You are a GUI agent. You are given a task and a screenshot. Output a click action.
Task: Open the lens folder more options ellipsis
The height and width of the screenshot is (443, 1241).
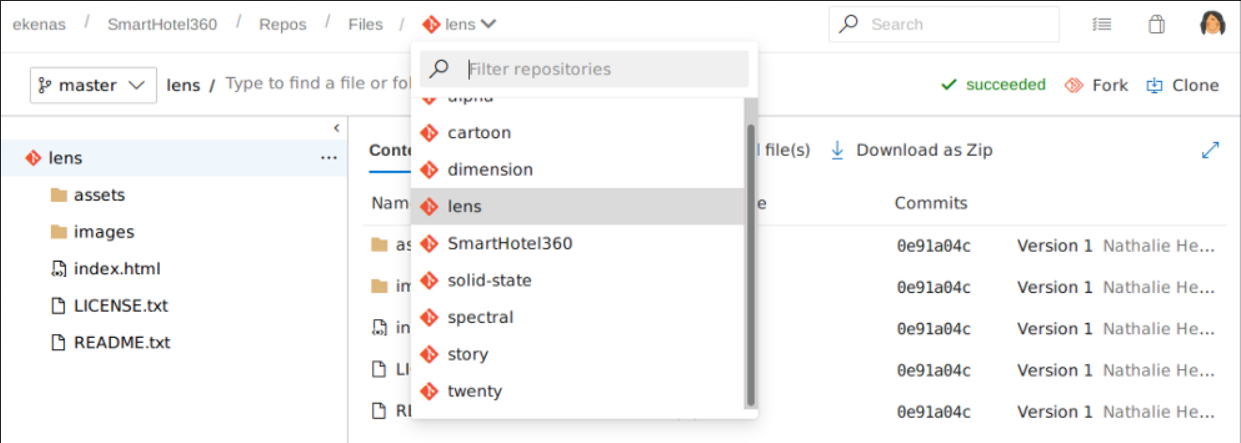pos(328,158)
